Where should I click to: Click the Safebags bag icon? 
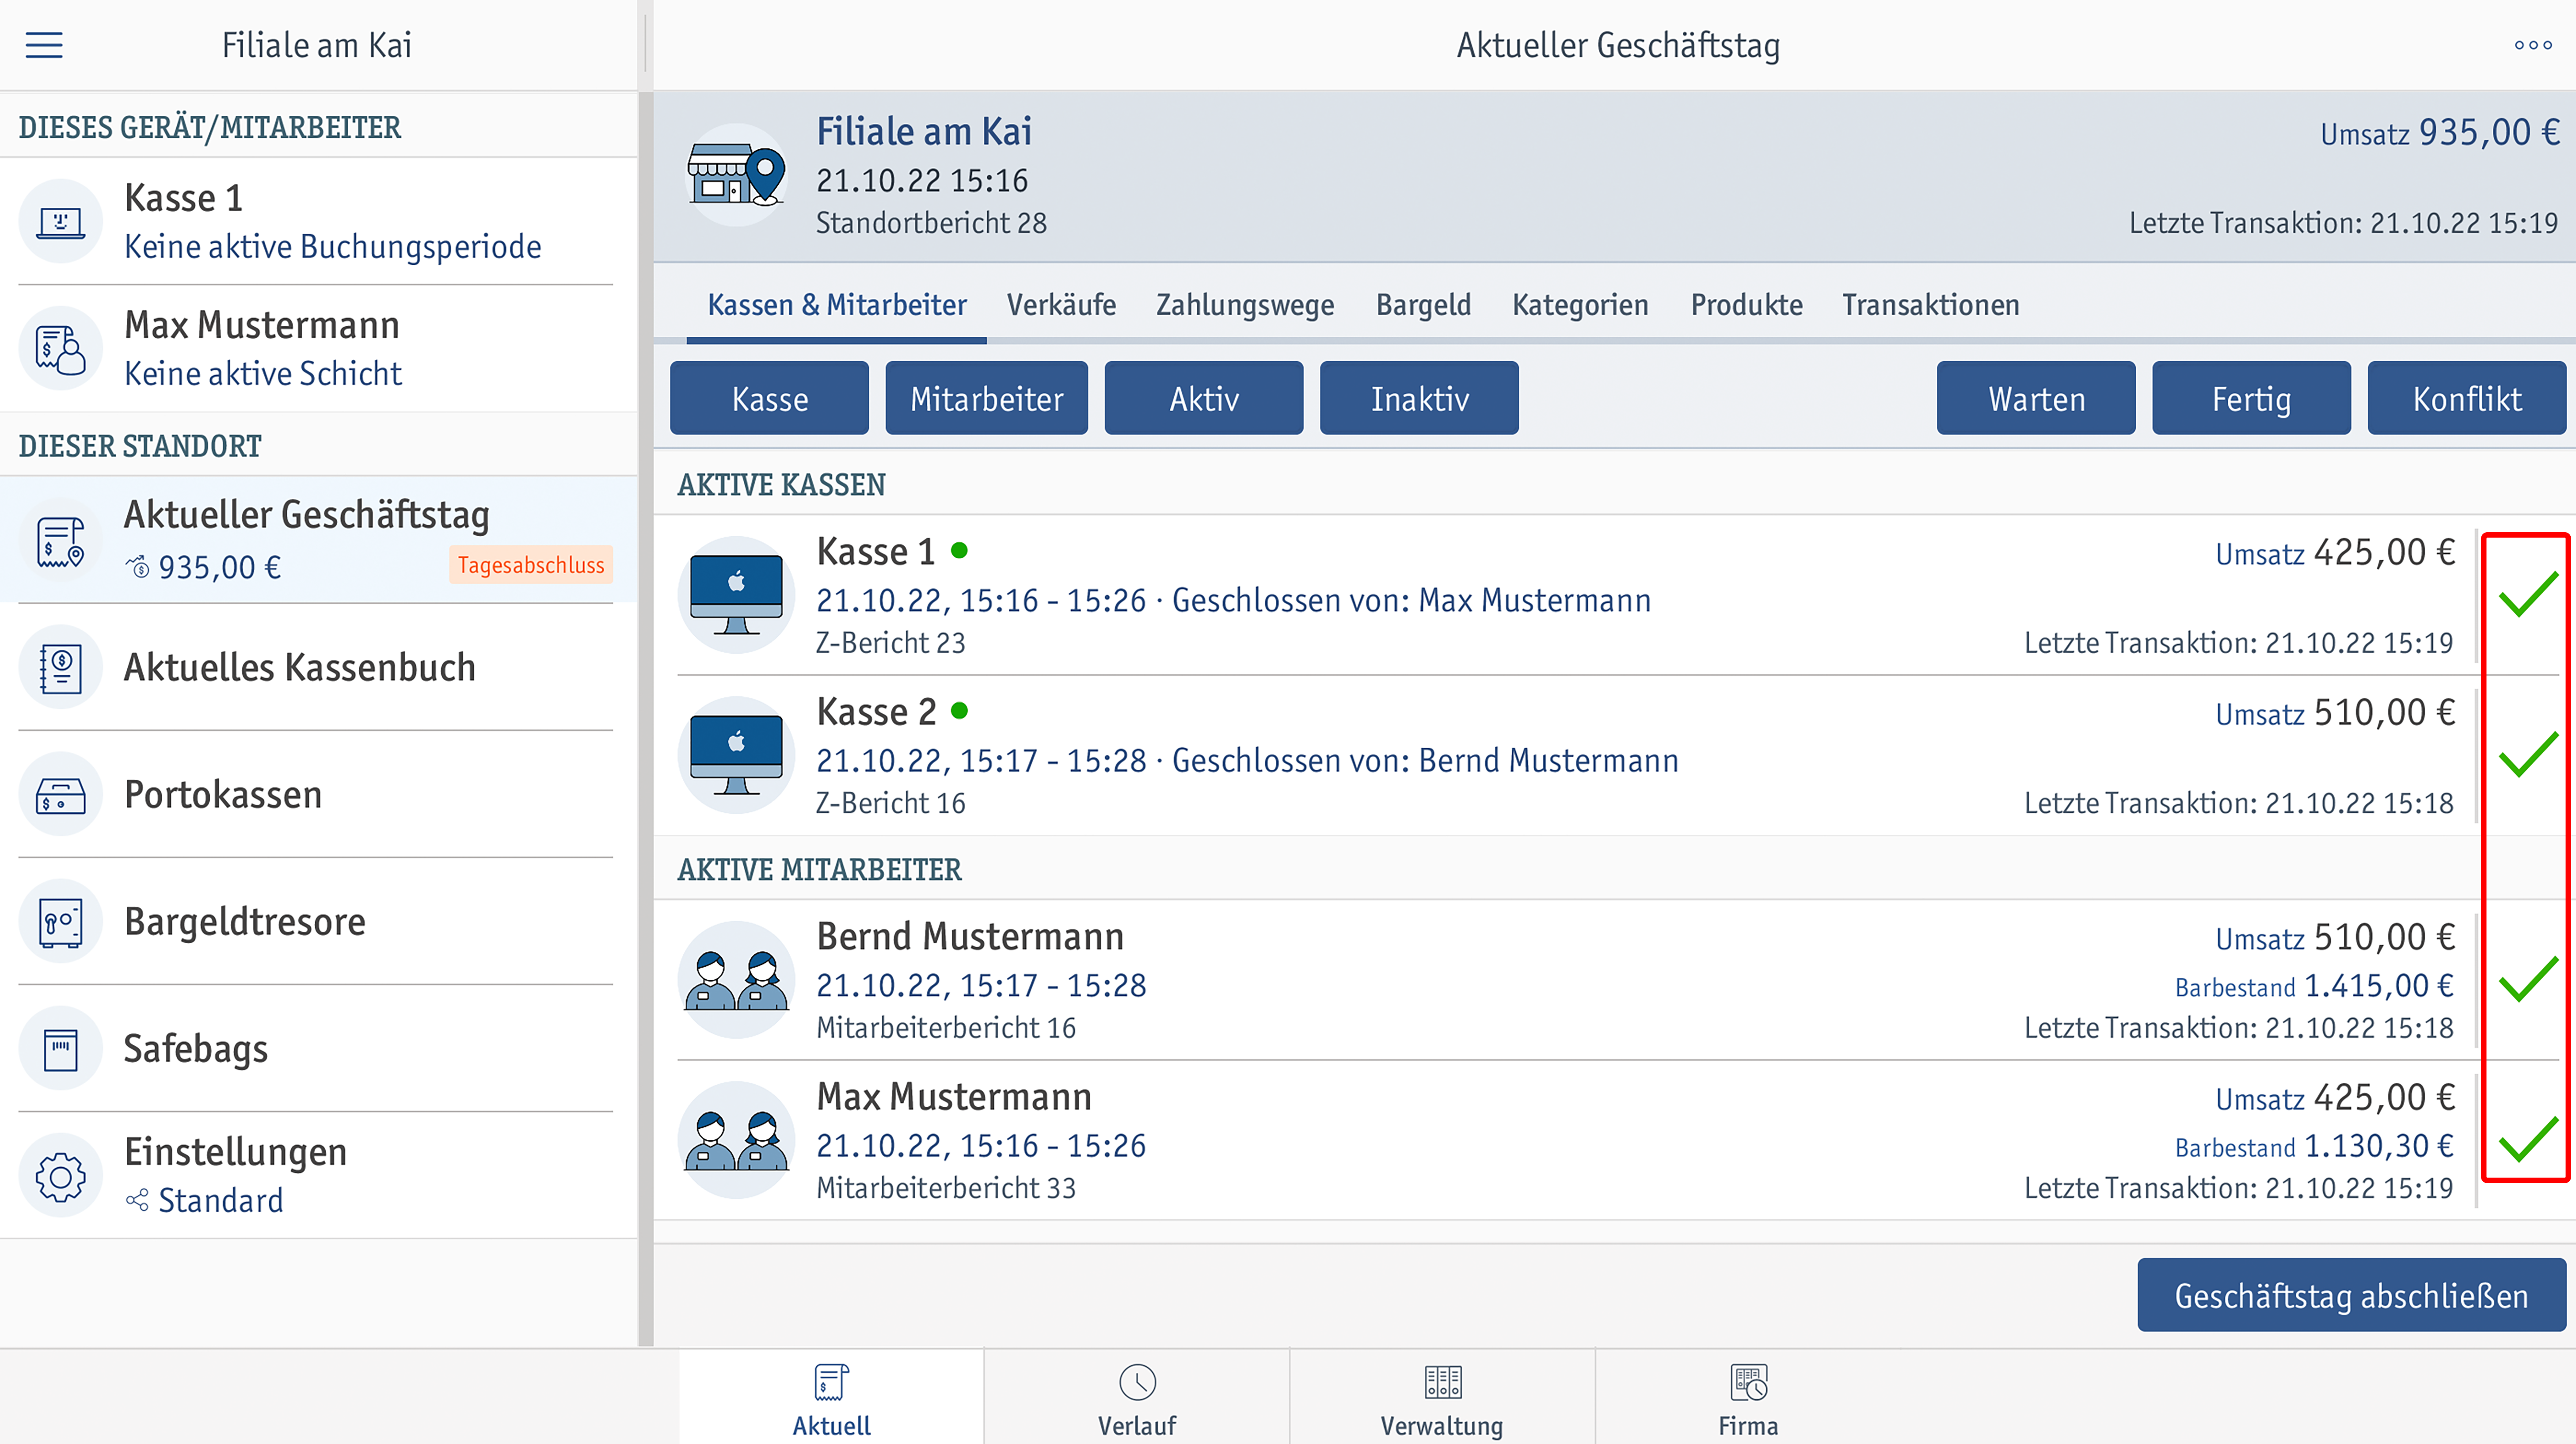click(61, 1048)
